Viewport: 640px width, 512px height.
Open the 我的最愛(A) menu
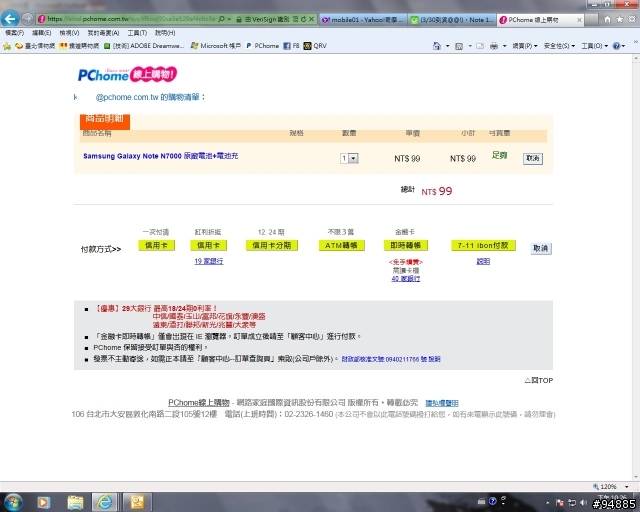coord(103,33)
